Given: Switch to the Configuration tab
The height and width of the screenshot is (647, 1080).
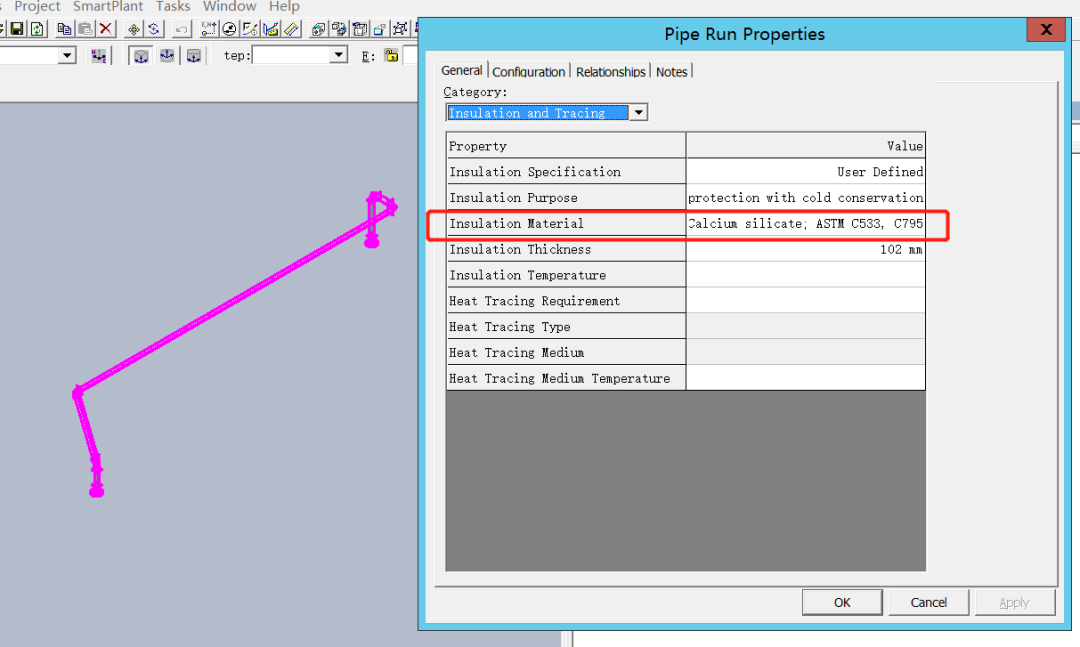Looking at the screenshot, I should [x=528, y=72].
